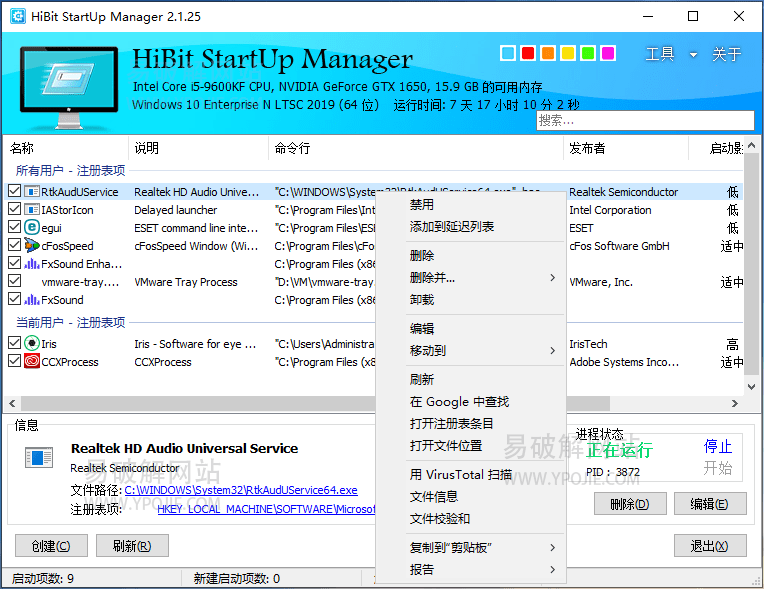Sort by the 发布者 column header
Screen dimensions: 764x589
(x=626, y=148)
